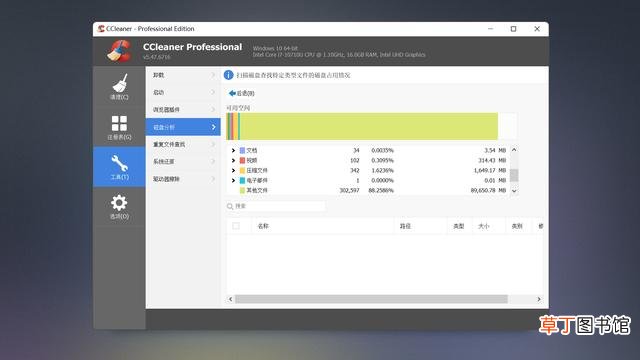Expand the Video (视频) category row
This screenshot has height=360, width=640.
click(x=233, y=160)
